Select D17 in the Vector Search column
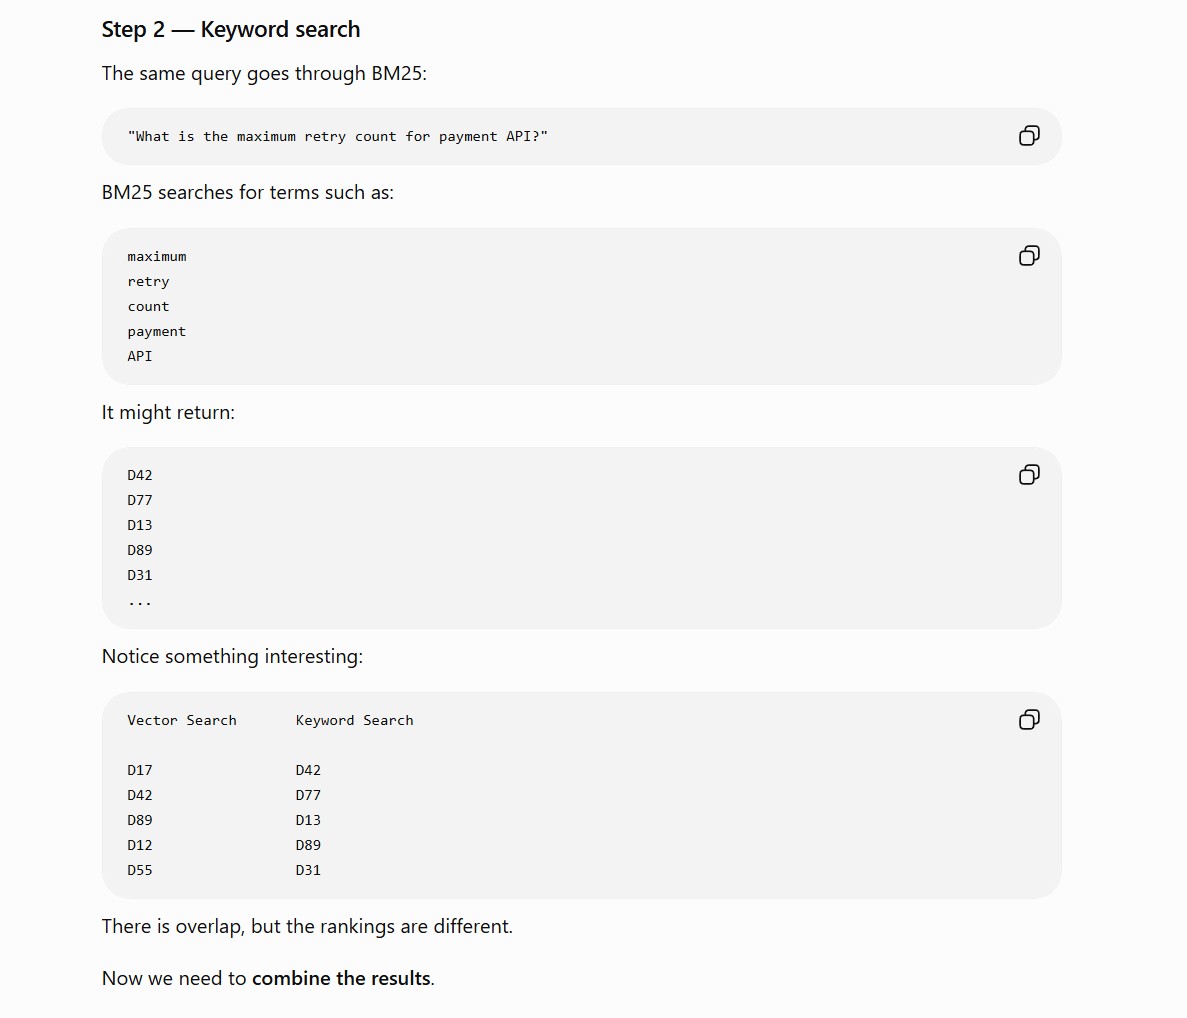1187x1018 pixels. tap(140, 771)
